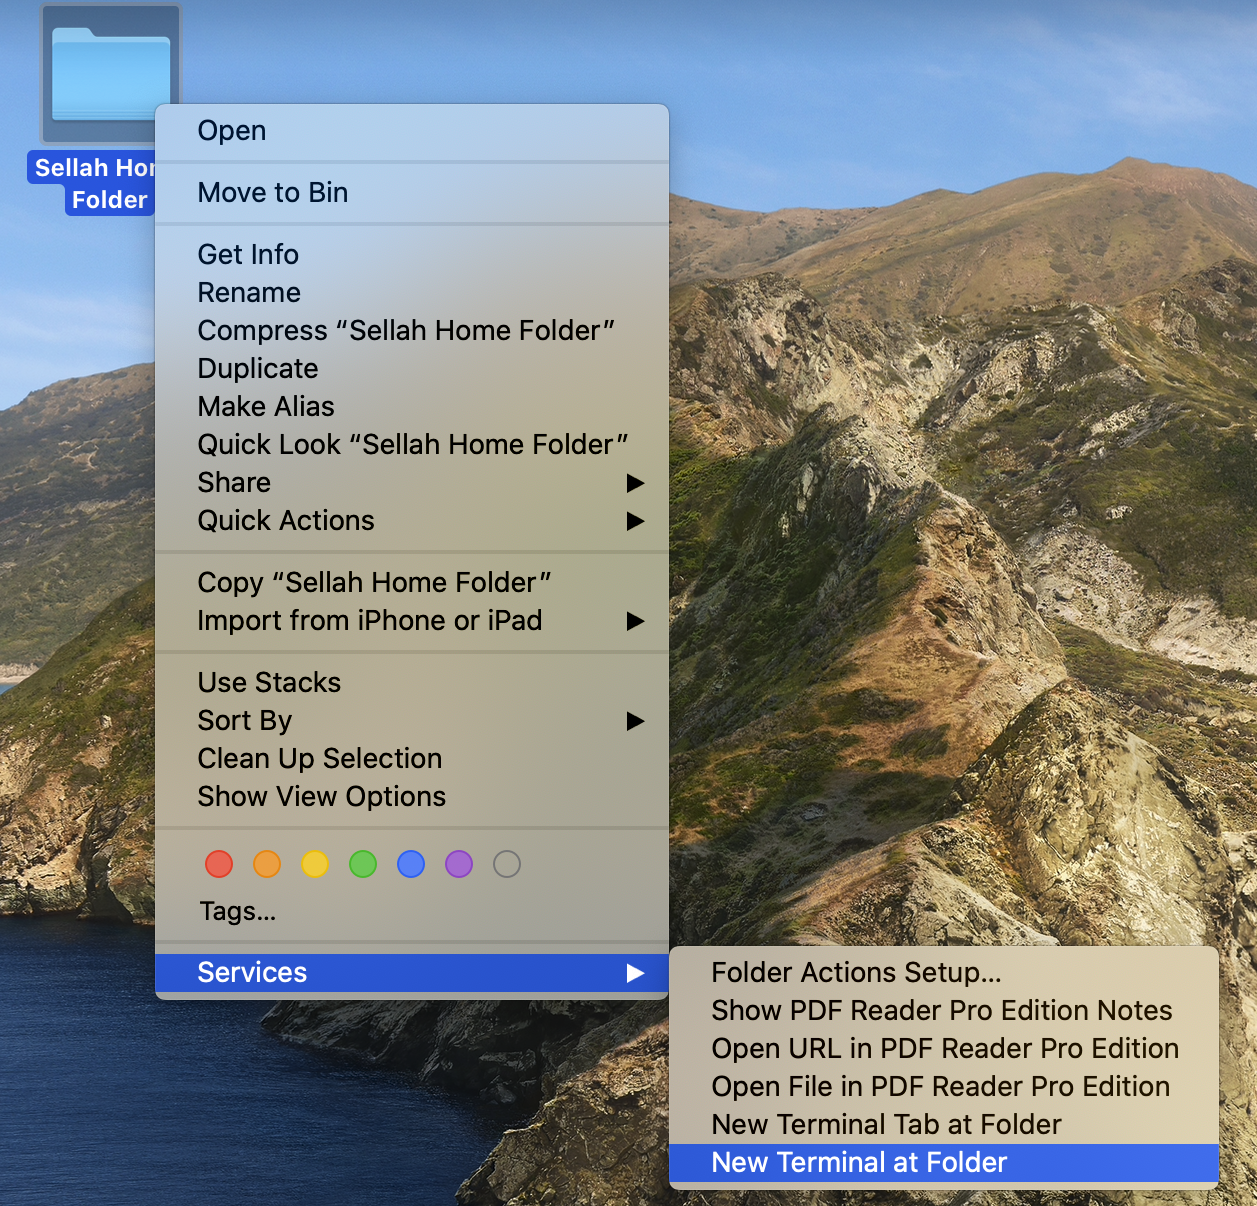This screenshot has height=1206, width=1257.
Task: Choose Get Info for the folder
Action: point(248,255)
